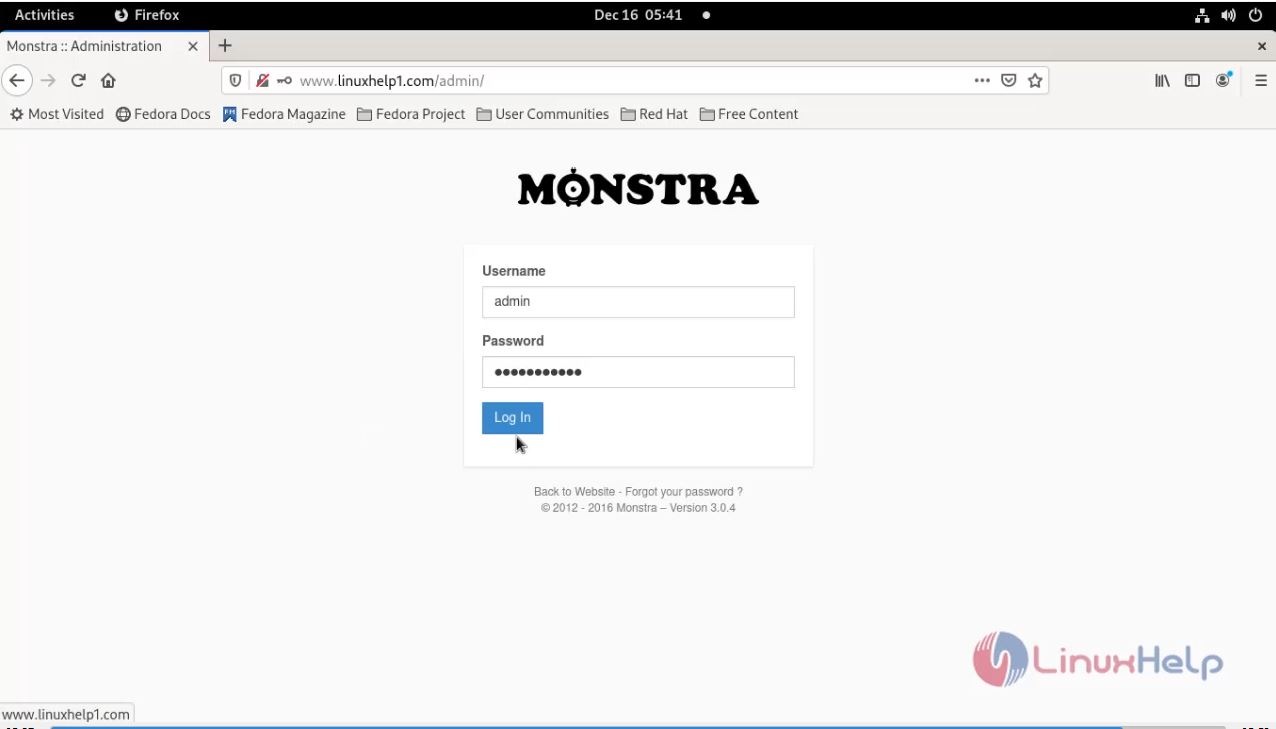
Task: Open a new tab with plus button
Action: (x=225, y=46)
